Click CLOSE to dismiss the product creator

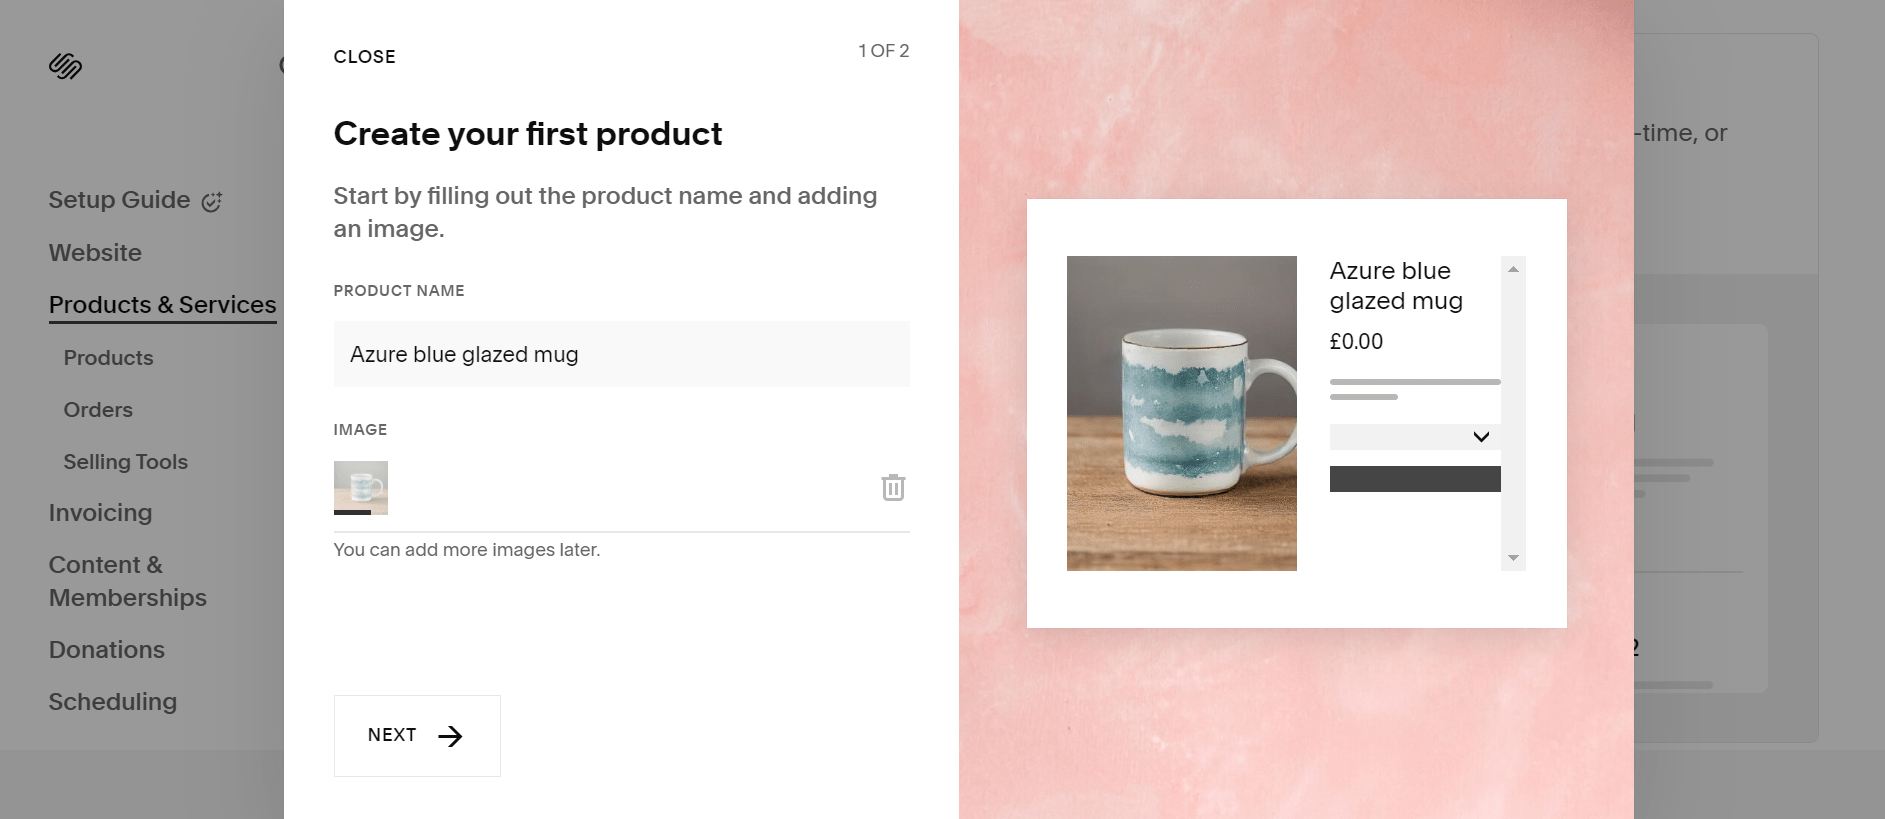(x=364, y=57)
